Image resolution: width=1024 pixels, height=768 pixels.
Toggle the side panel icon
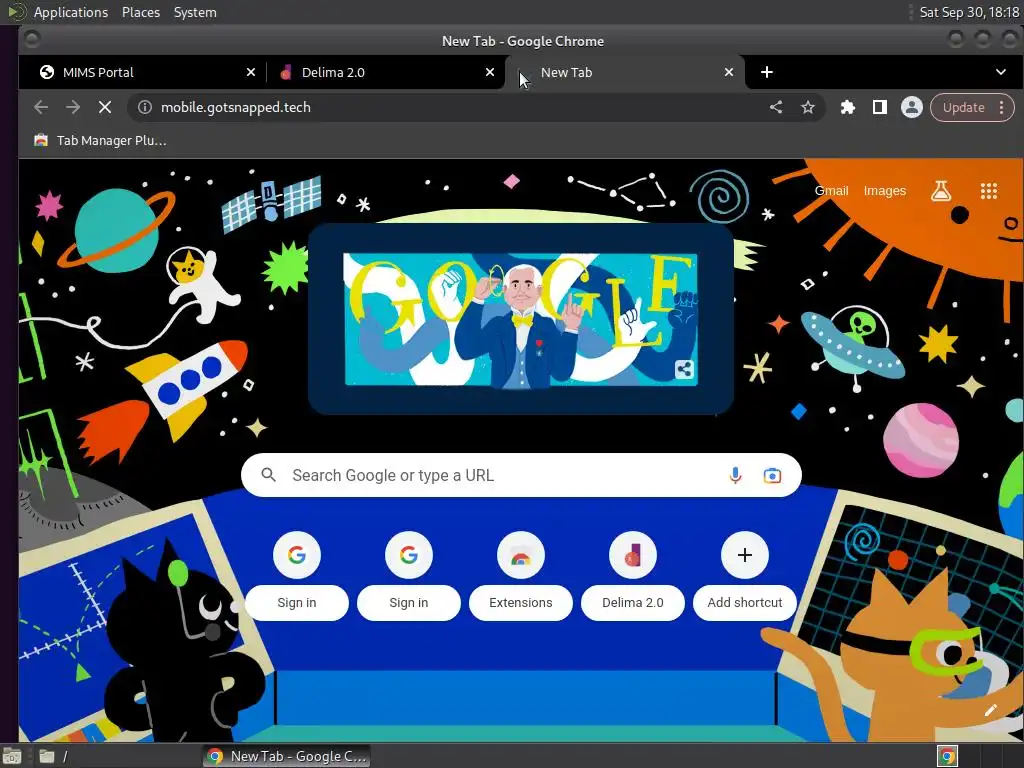point(880,107)
